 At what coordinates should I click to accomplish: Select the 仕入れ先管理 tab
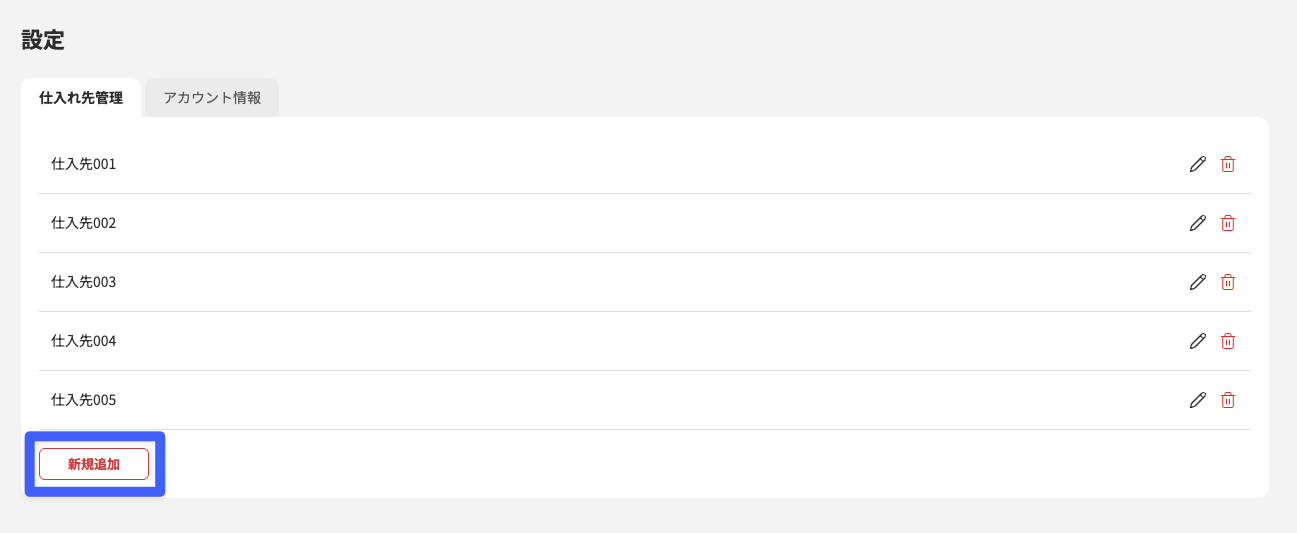click(x=81, y=98)
